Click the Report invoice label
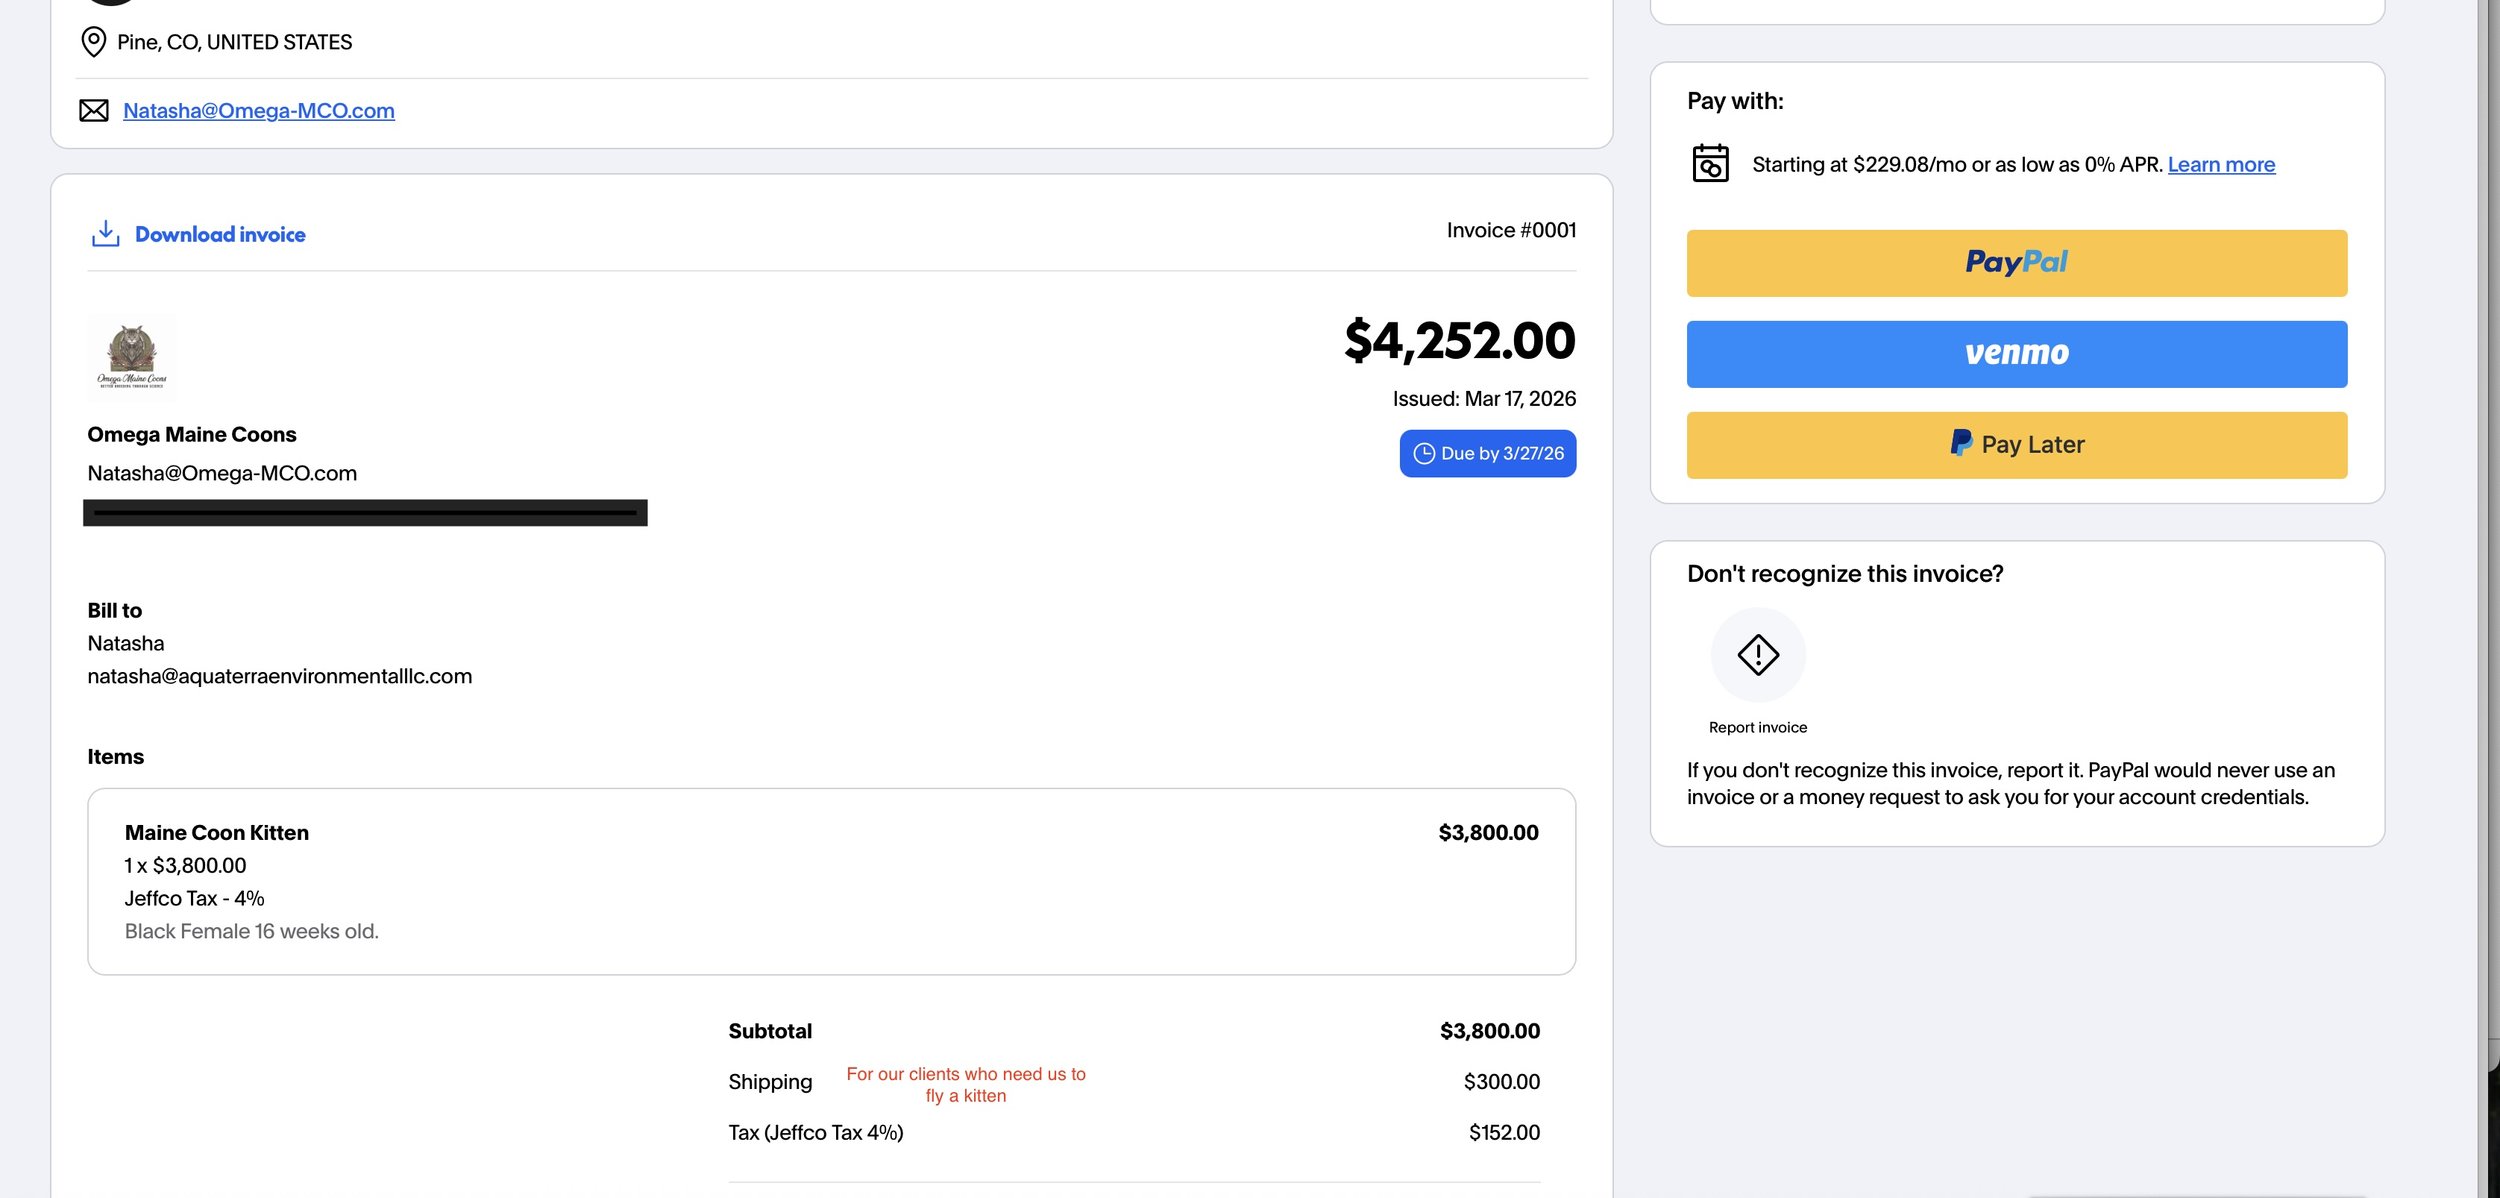 coord(1757,728)
